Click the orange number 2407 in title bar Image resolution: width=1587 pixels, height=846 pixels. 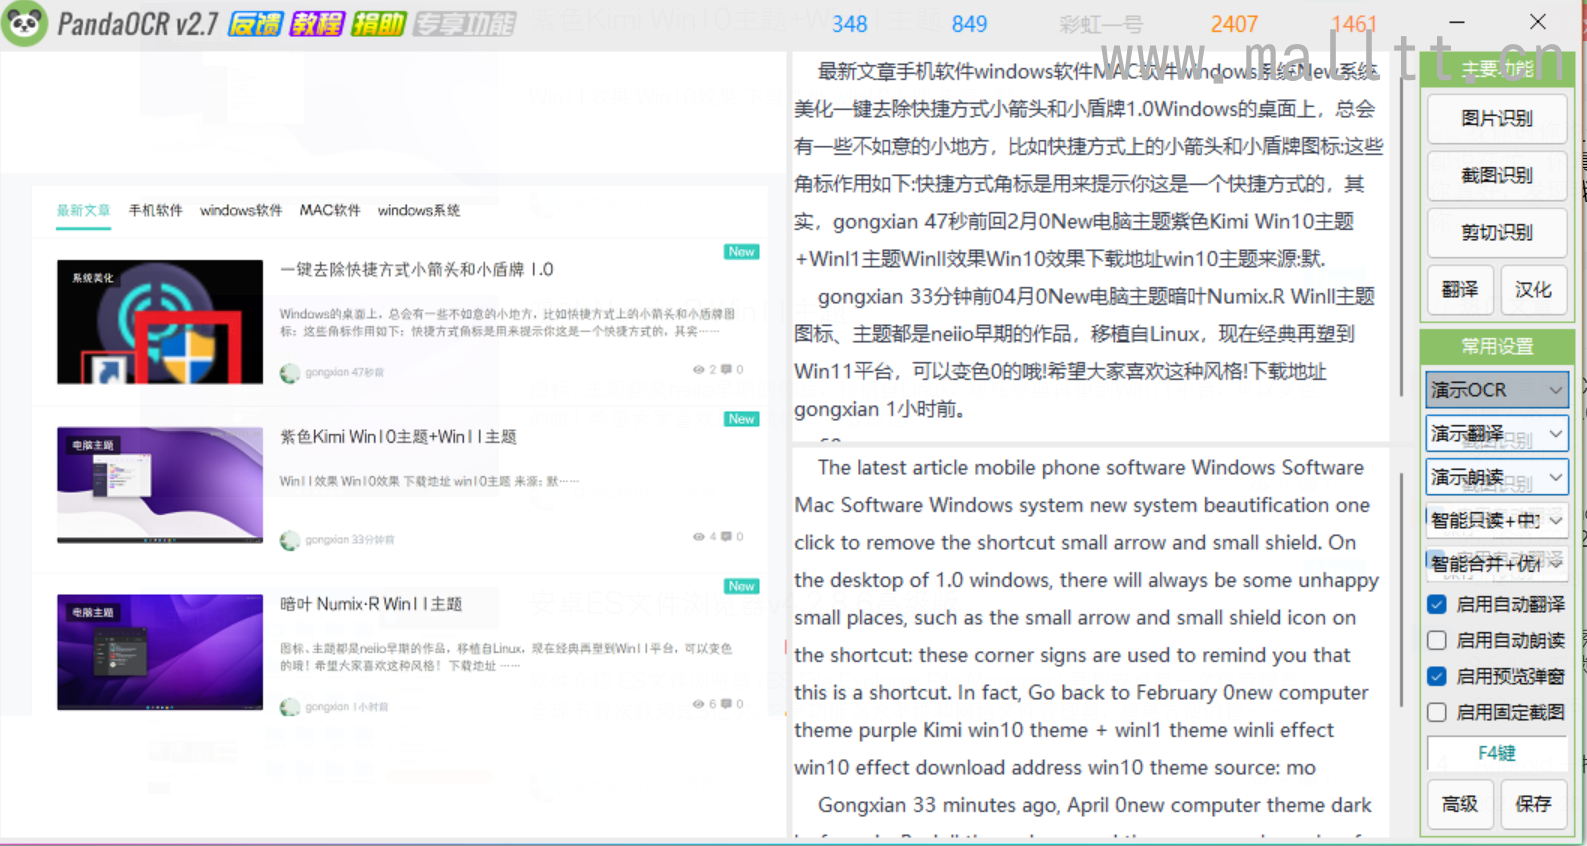[x=1234, y=24]
